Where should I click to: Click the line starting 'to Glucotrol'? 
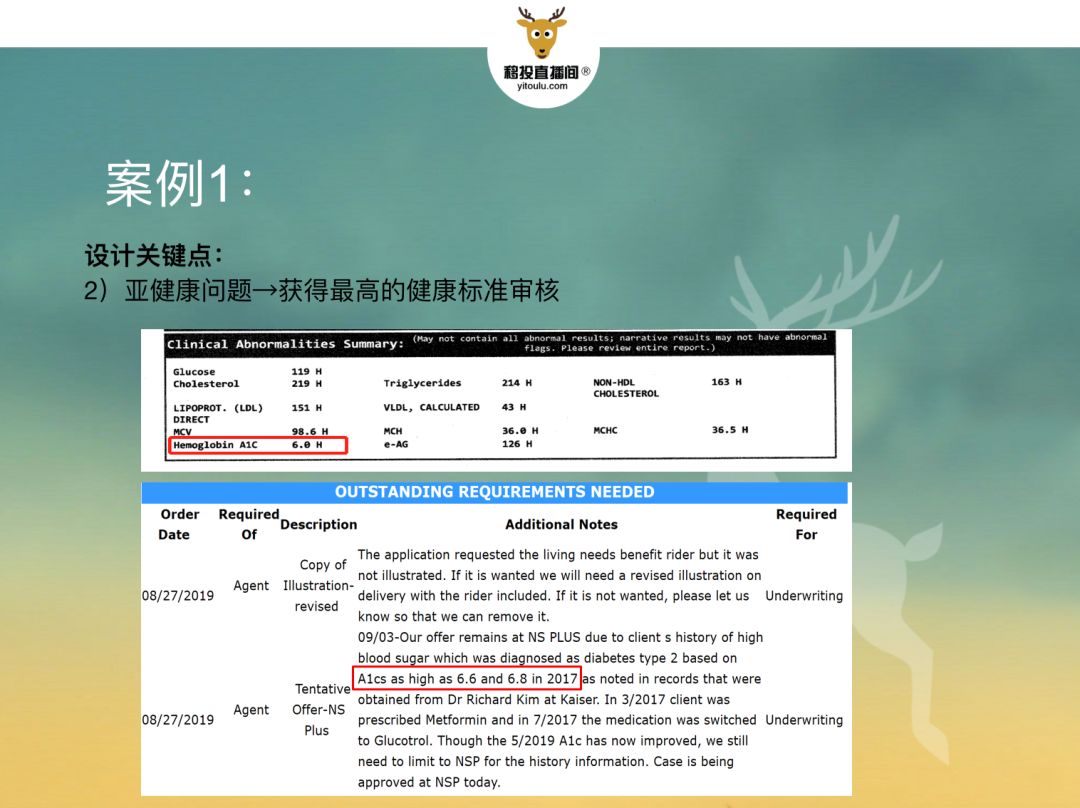pyautogui.click(x=552, y=740)
